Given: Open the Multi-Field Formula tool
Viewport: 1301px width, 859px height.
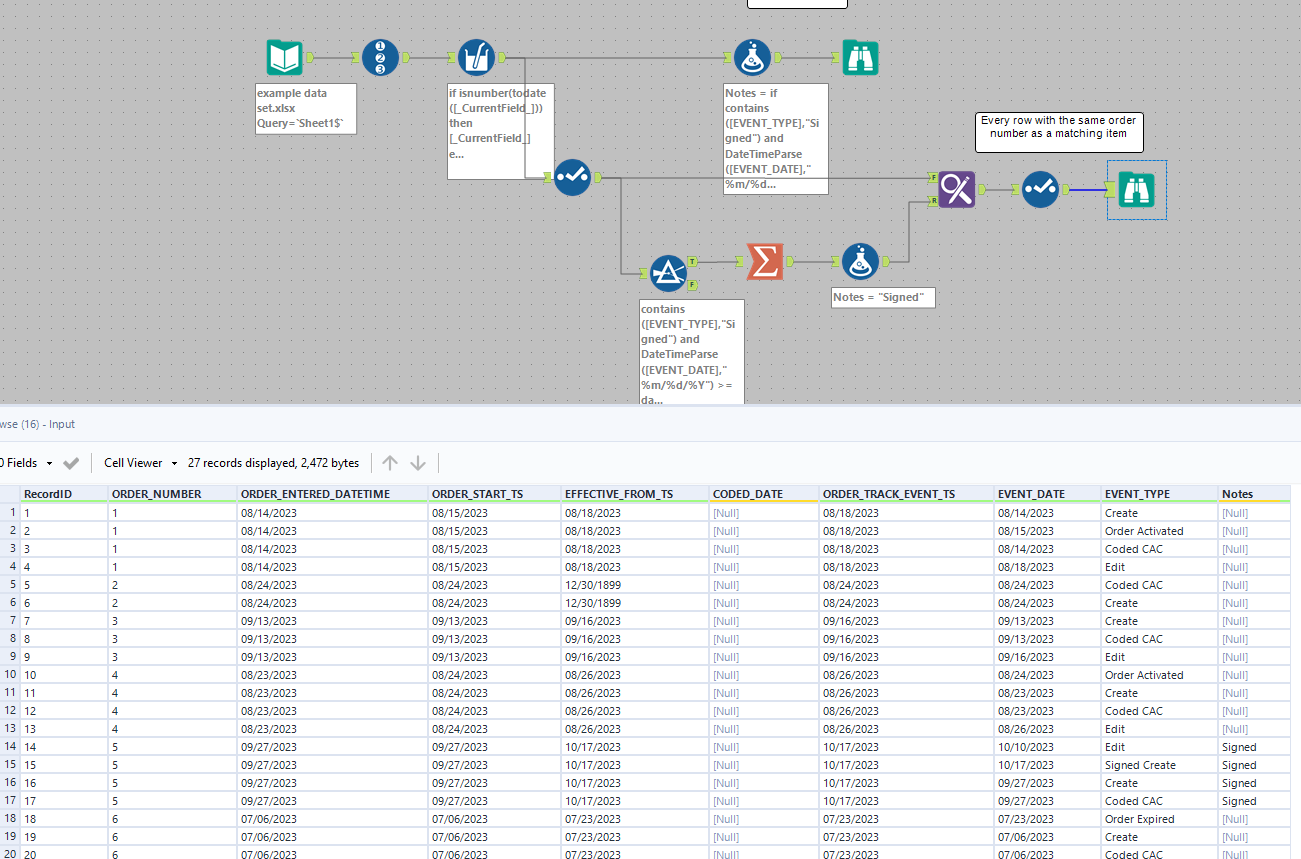Looking at the screenshot, I should 477,57.
